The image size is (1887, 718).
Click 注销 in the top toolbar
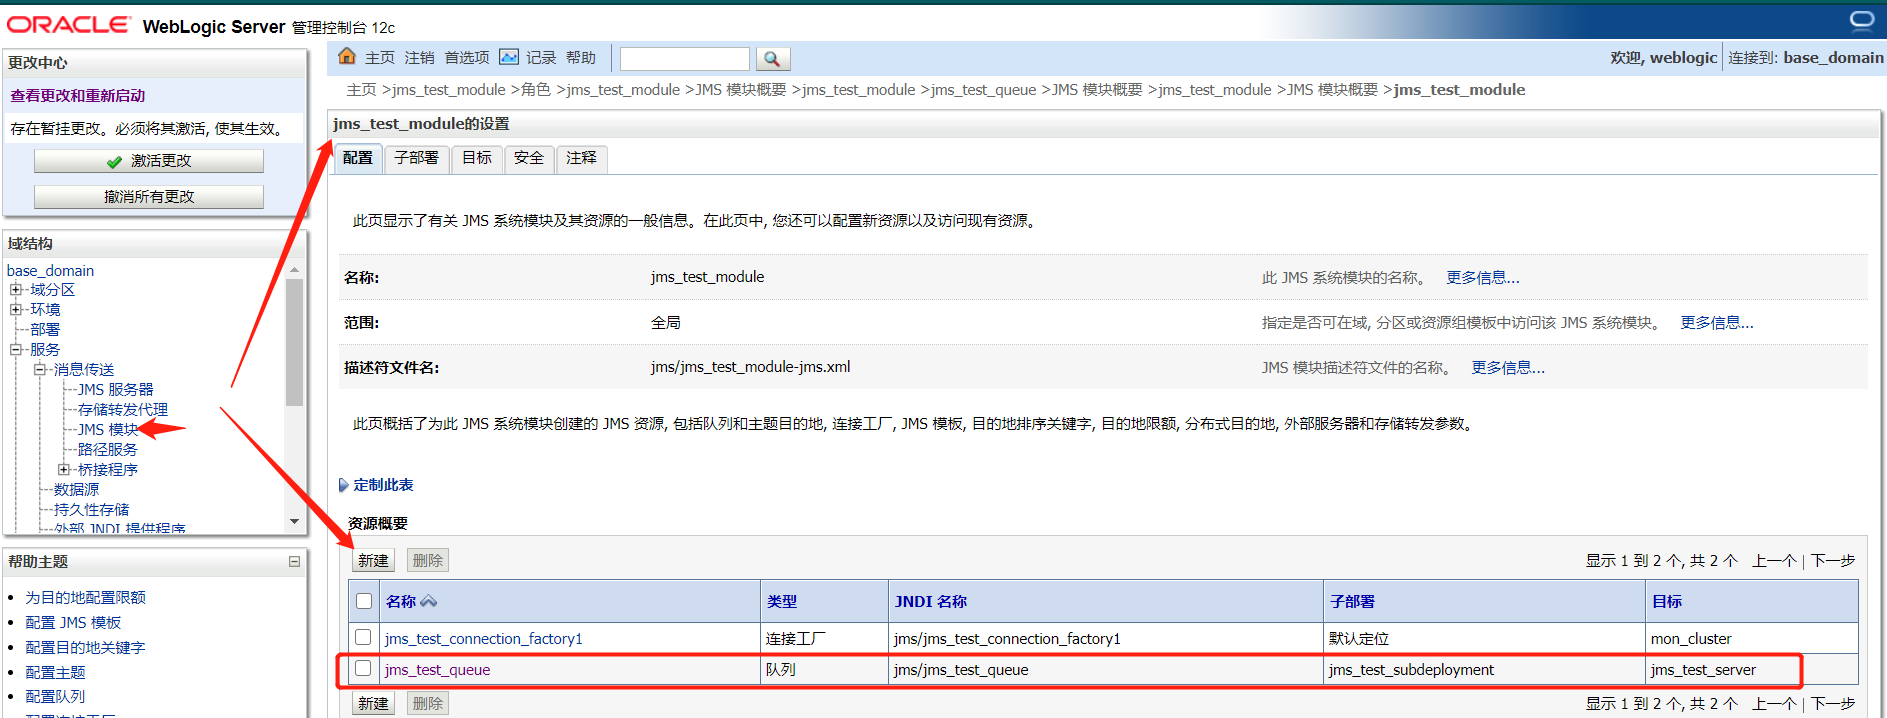(x=419, y=58)
